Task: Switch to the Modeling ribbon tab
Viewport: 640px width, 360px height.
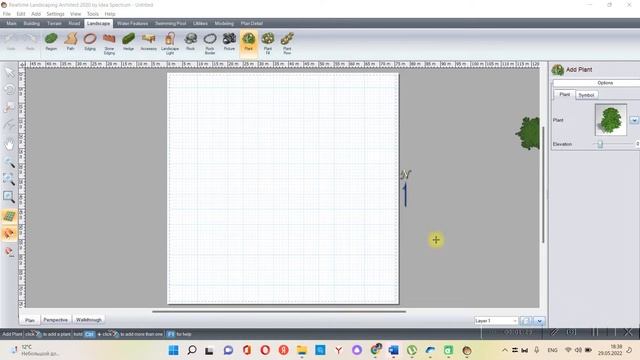Action: 224,24
